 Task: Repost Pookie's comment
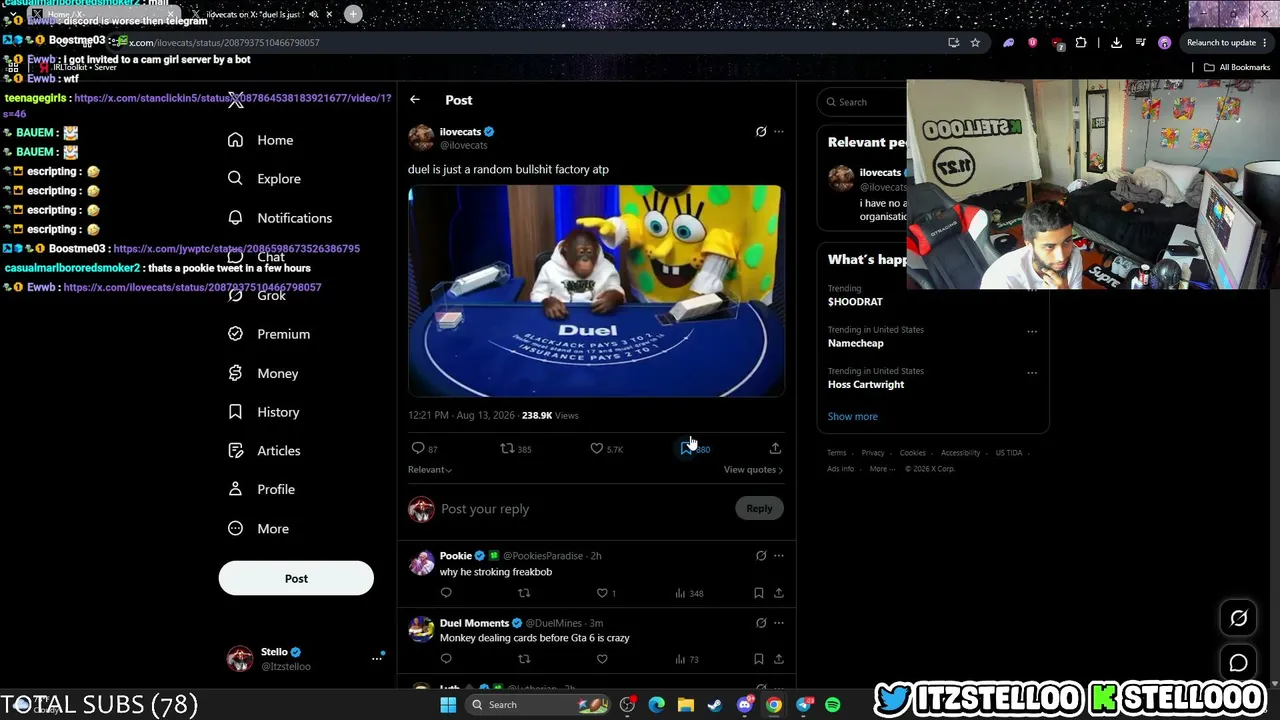point(524,593)
